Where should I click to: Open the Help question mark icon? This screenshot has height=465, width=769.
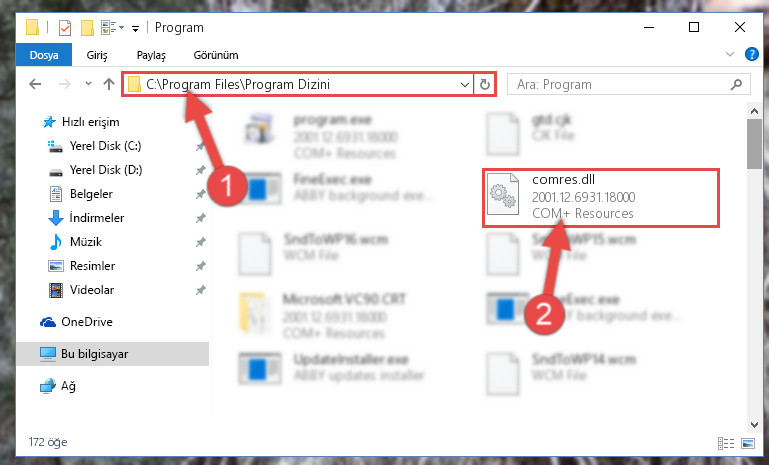point(751,54)
